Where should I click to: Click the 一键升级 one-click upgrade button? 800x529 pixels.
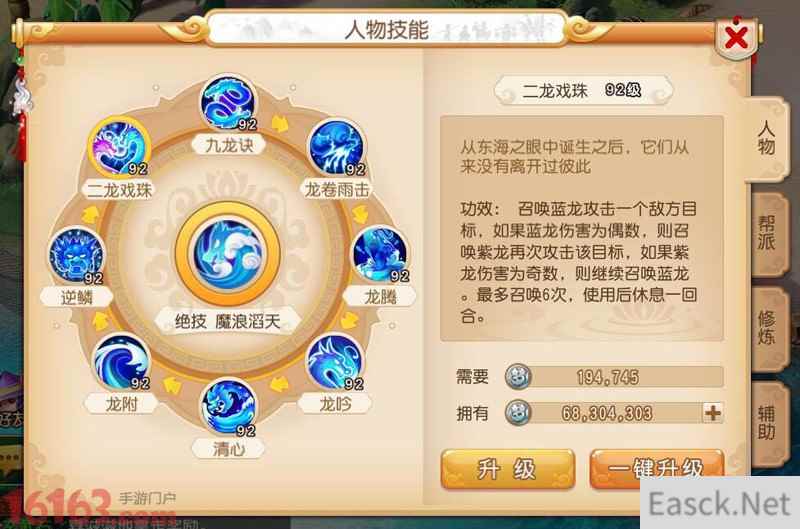(x=657, y=468)
